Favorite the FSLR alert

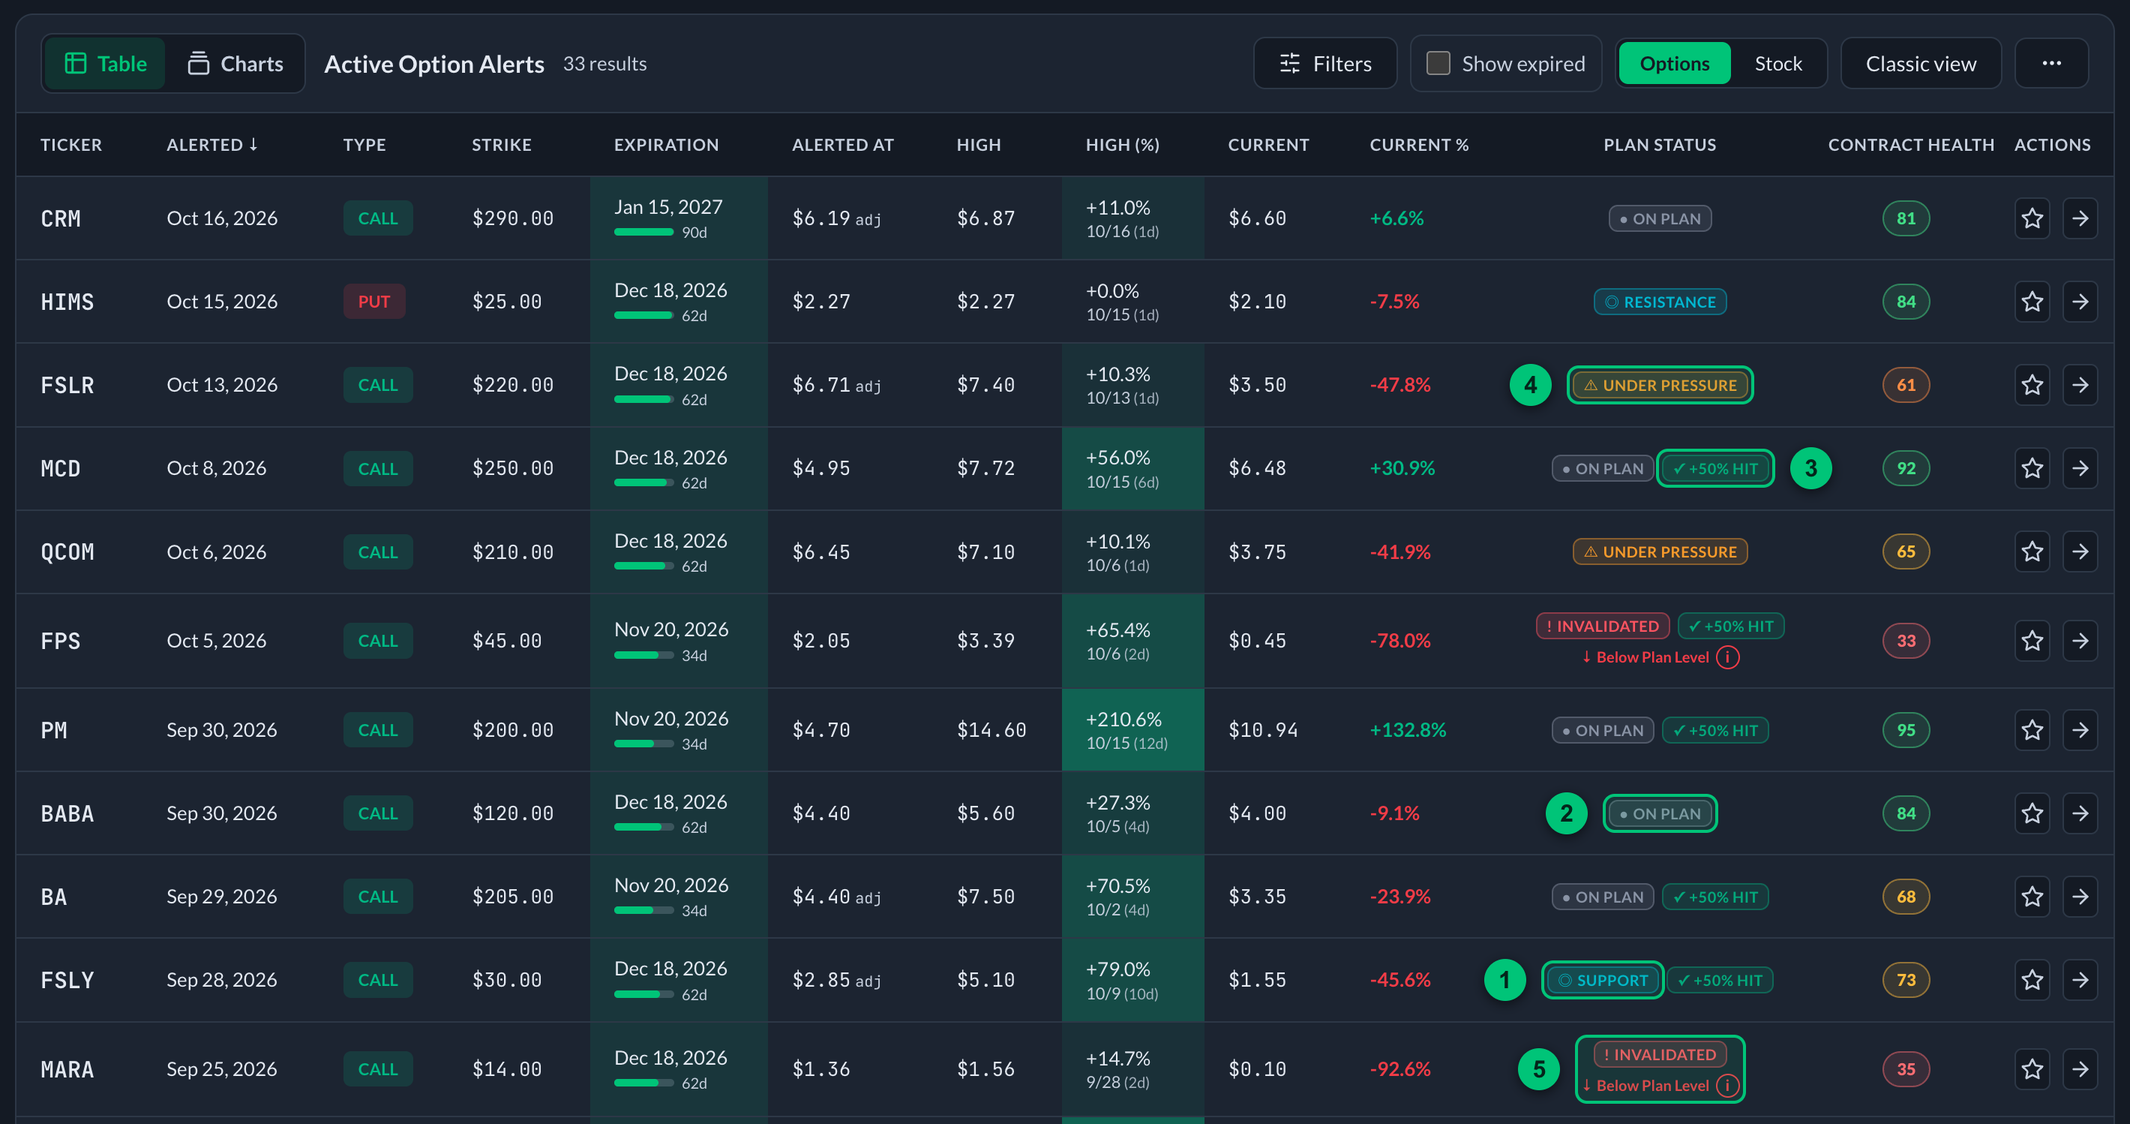(2032, 385)
